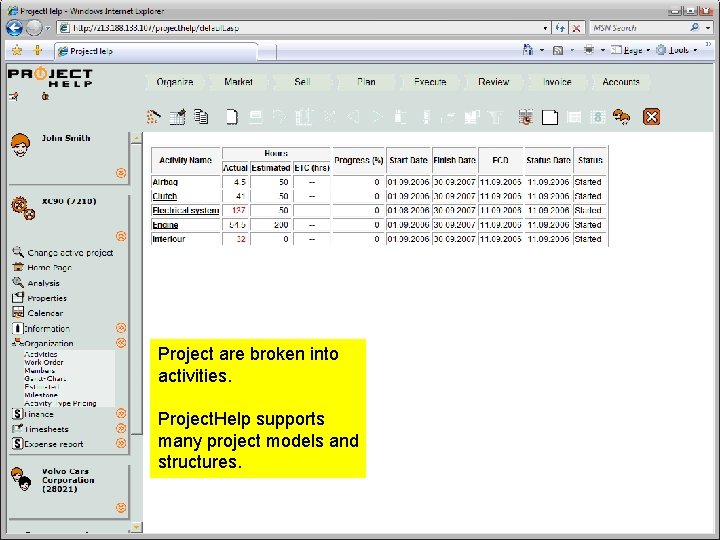This screenshot has height=540, width=720.
Task: Click the Change active project magnifier icon
Action: (18, 252)
